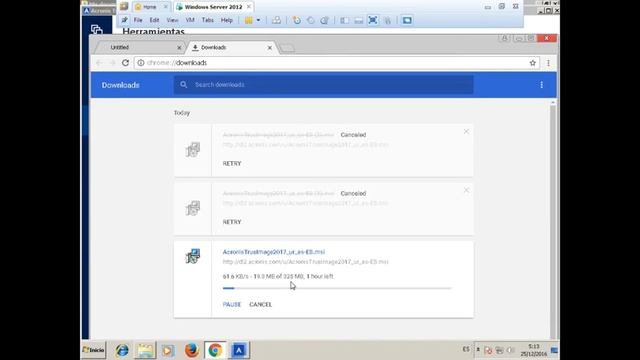
Task: Click file icon of the active download
Action: (193, 256)
